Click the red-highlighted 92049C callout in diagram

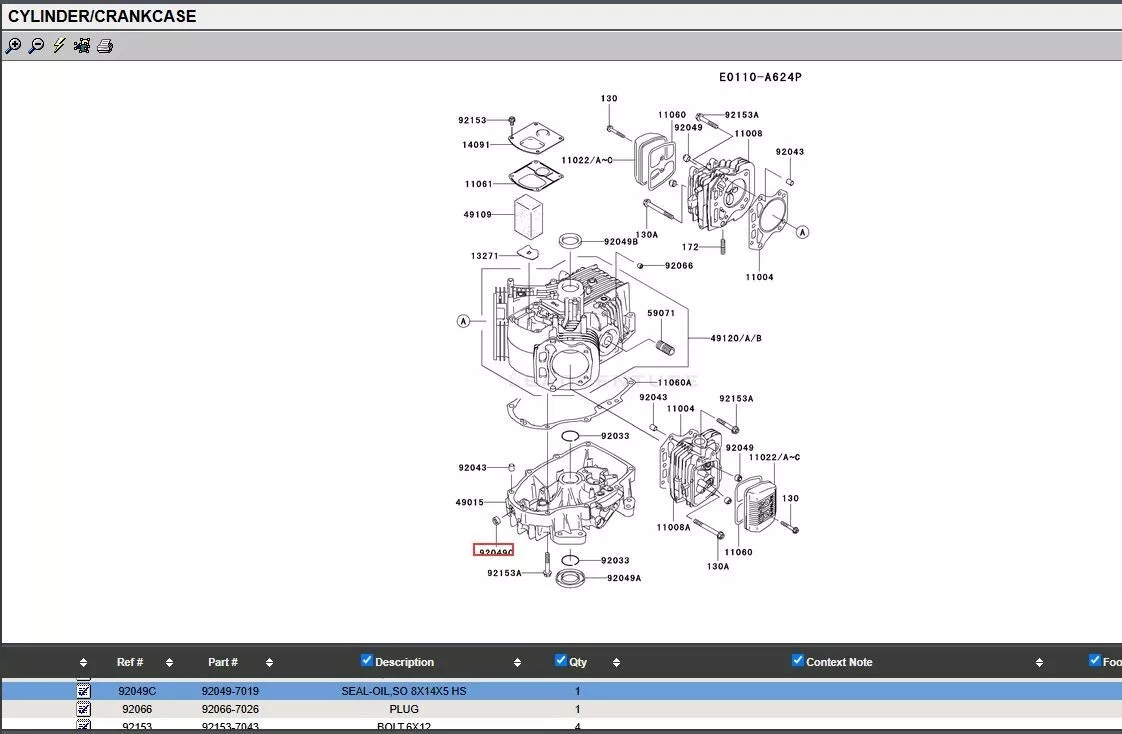coord(494,550)
